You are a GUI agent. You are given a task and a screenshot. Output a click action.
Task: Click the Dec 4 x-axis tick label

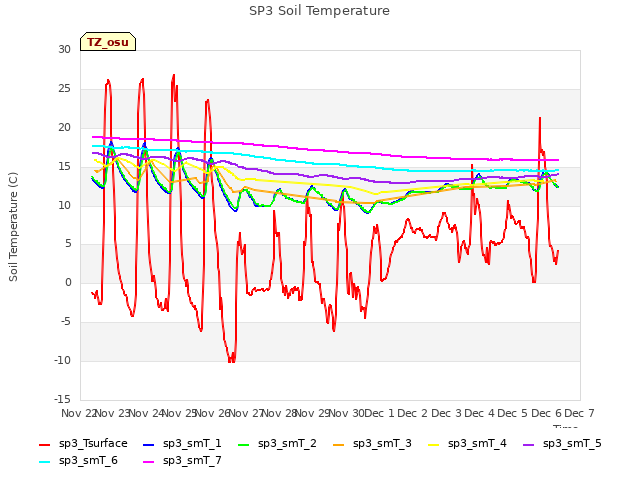pos(480,413)
